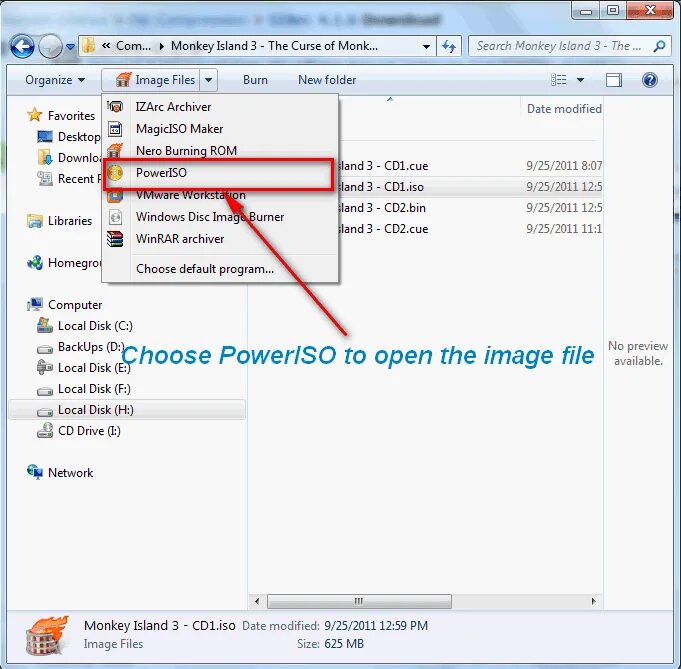
Task: Click Burn in the toolbar
Action: pyautogui.click(x=255, y=80)
